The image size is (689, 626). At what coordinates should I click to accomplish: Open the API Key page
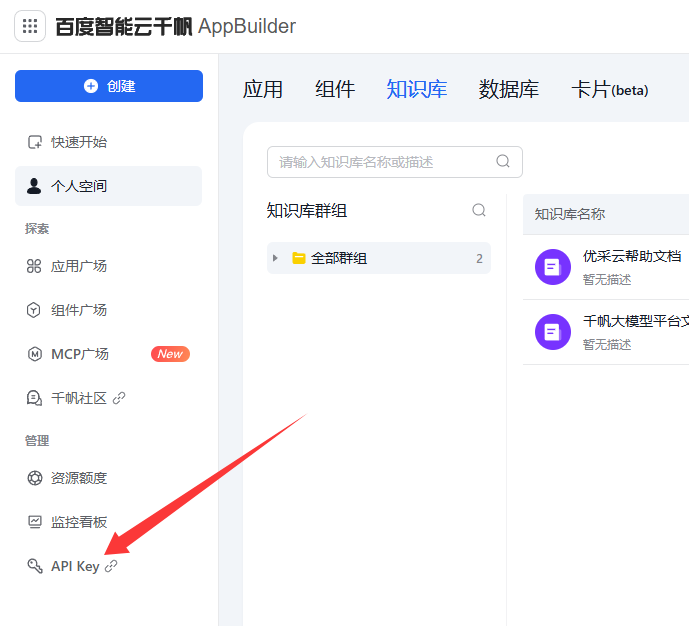click(75, 566)
